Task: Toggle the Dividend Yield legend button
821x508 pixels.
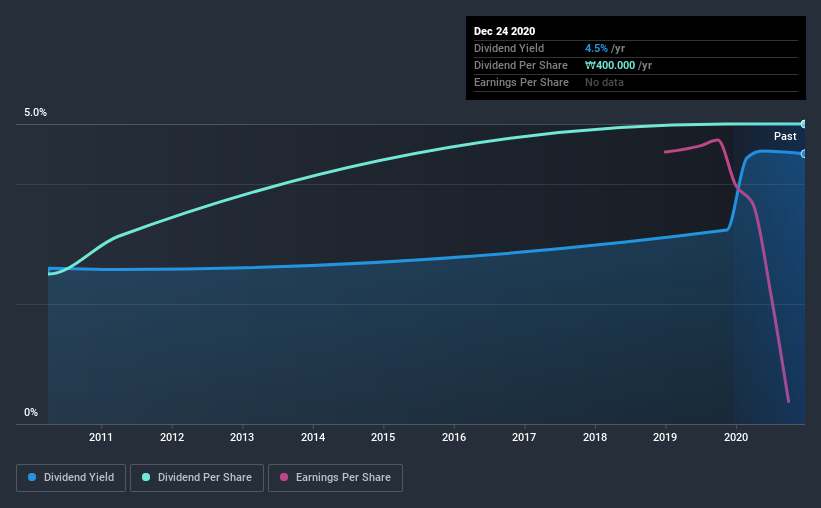Action: [x=71, y=478]
